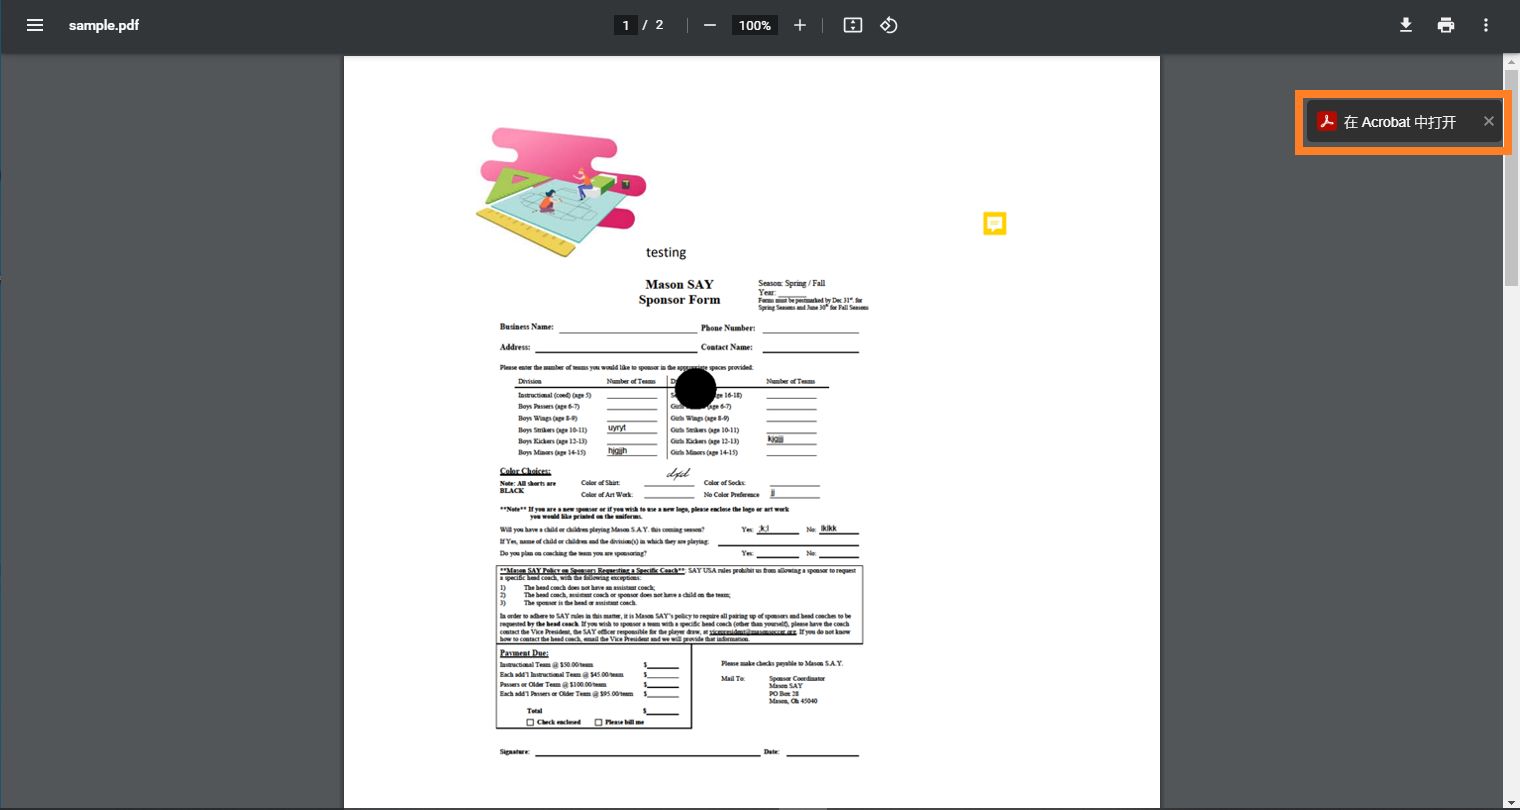Viewport: 1520px width, 810px height.
Task: Dismiss the '在 Acrobat 中打开' notification
Action: 1488,121
